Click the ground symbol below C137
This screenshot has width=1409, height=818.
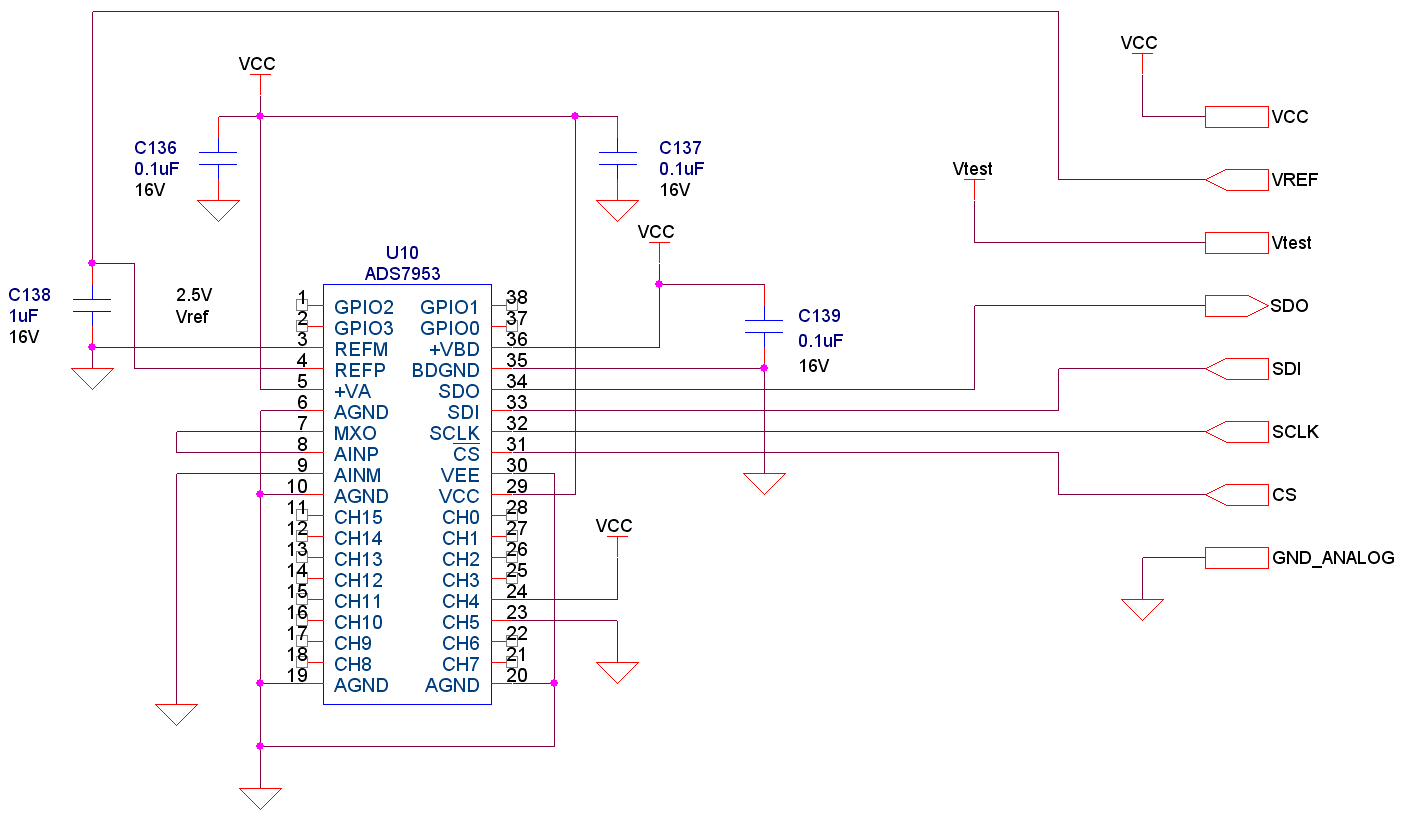pos(617,210)
